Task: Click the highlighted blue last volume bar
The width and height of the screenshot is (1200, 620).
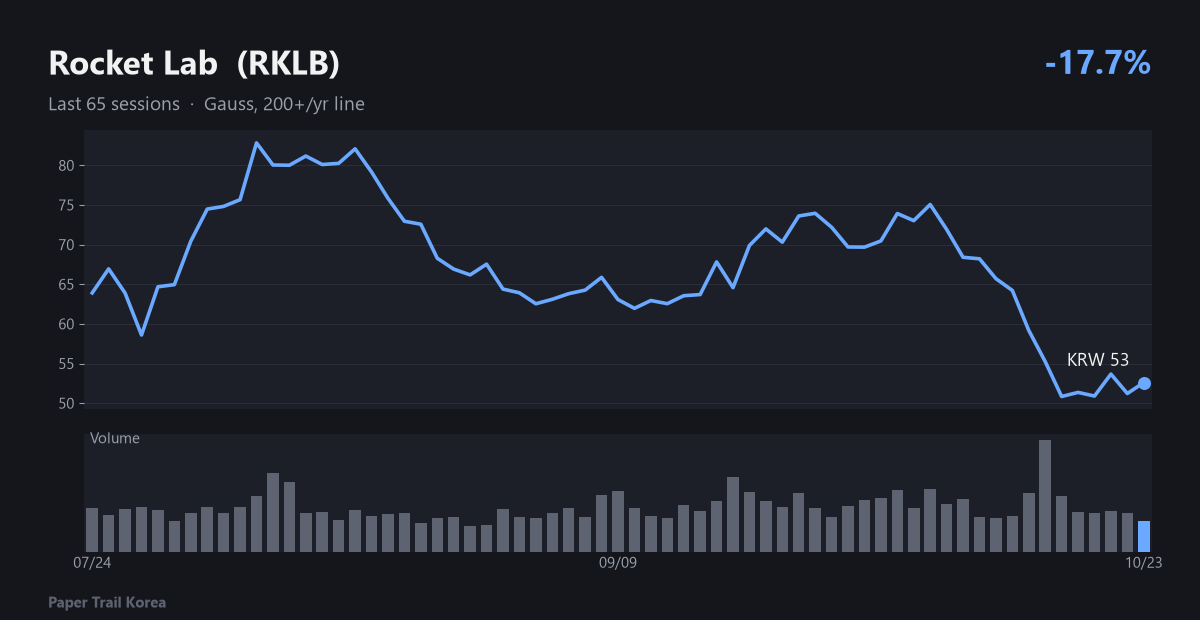Action: coord(1144,536)
